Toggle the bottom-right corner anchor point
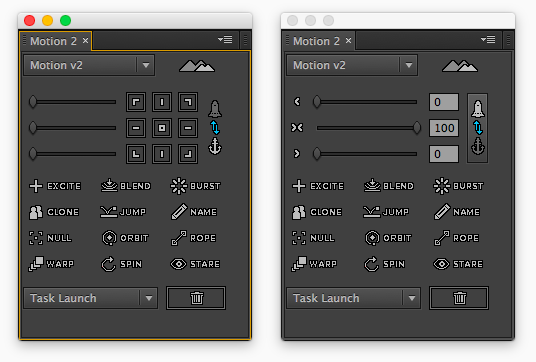Screen dimensions: 536x362 pyautogui.click(x=188, y=154)
